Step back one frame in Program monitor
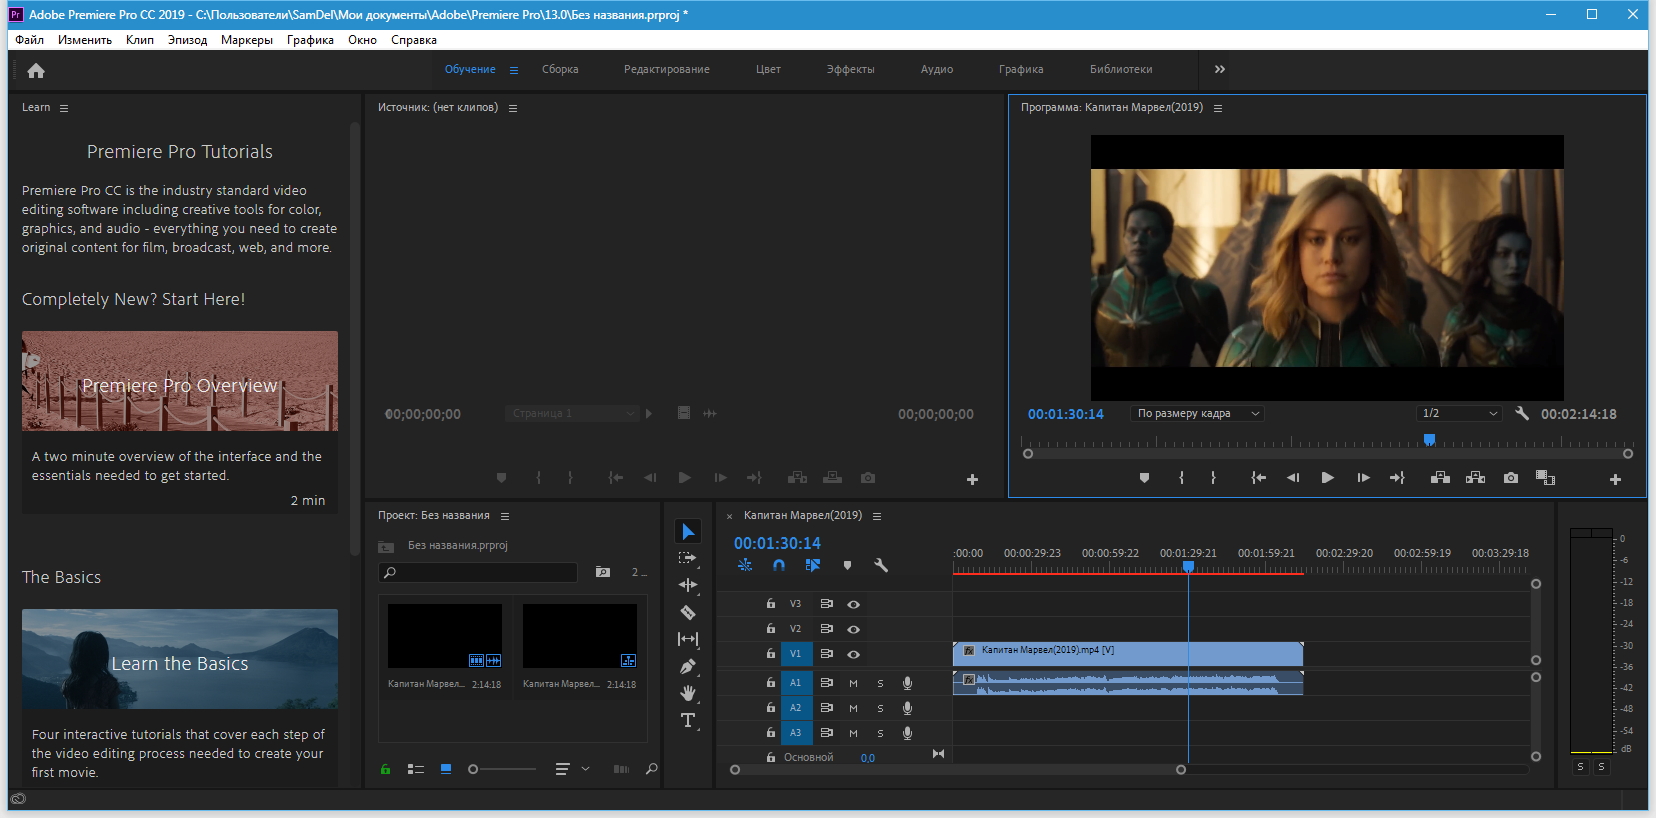This screenshot has height=818, width=1656. pyautogui.click(x=1293, y=478)
